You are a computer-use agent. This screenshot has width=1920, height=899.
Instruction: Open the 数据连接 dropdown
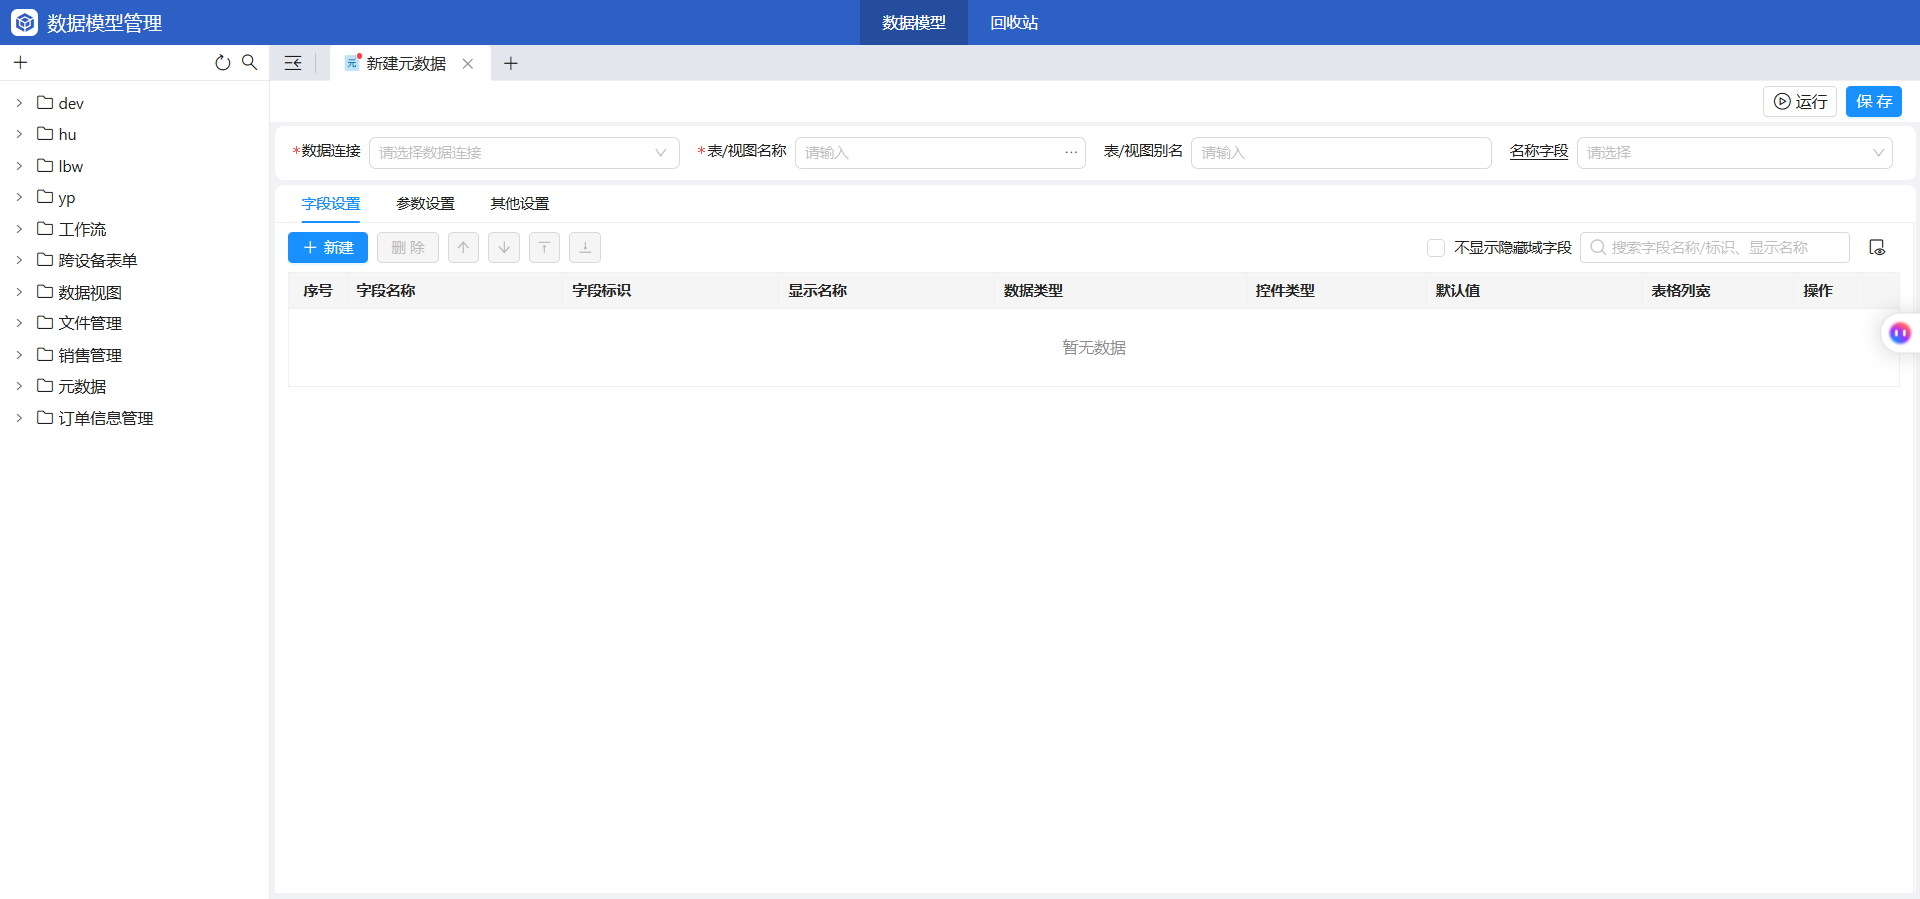point(524,152)
